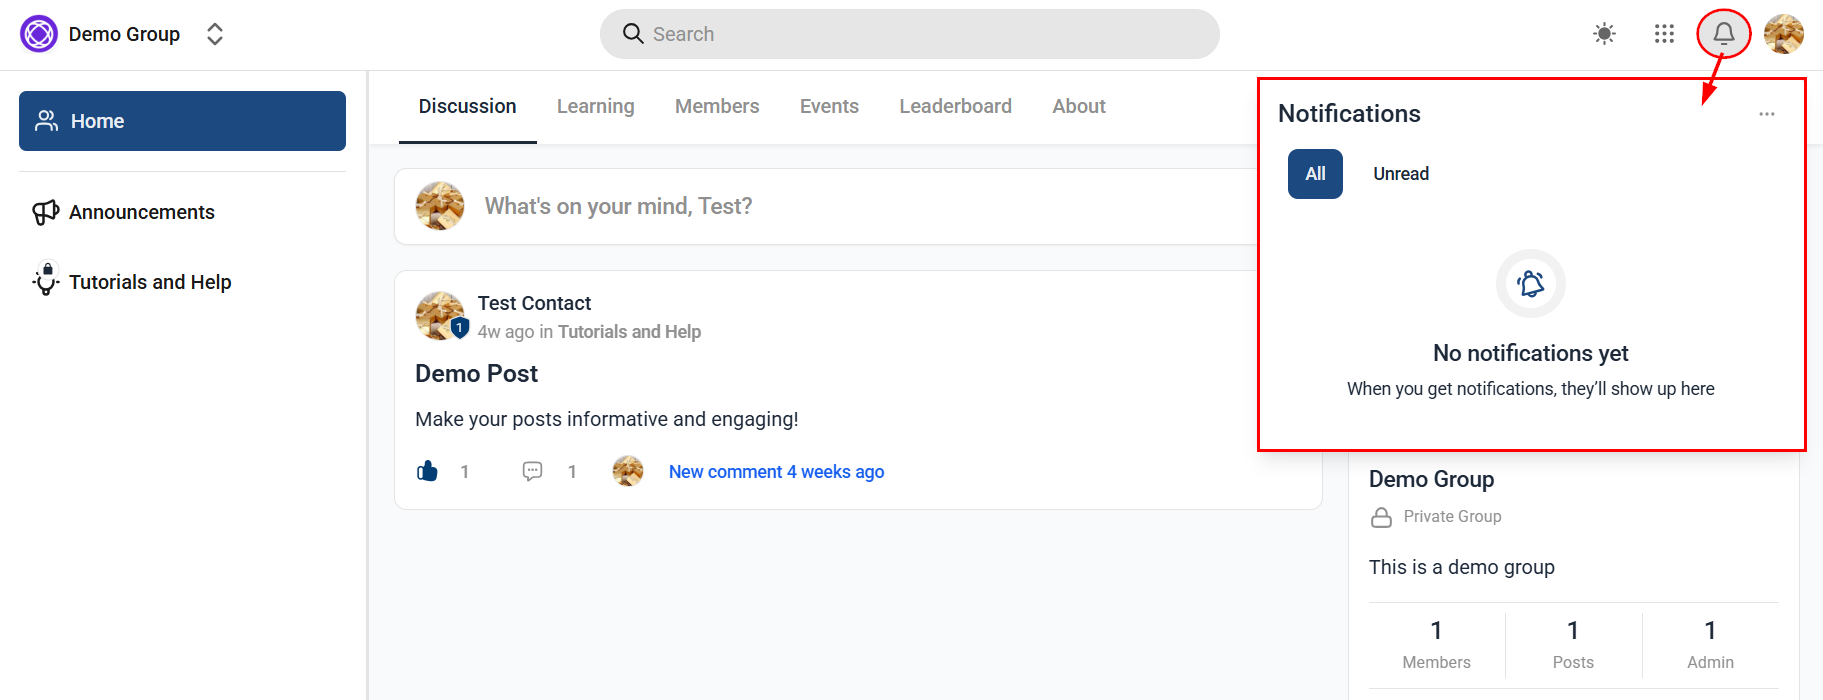Open the notifications more options menu
1823x700 pixels.
(x=1767, y=114)
